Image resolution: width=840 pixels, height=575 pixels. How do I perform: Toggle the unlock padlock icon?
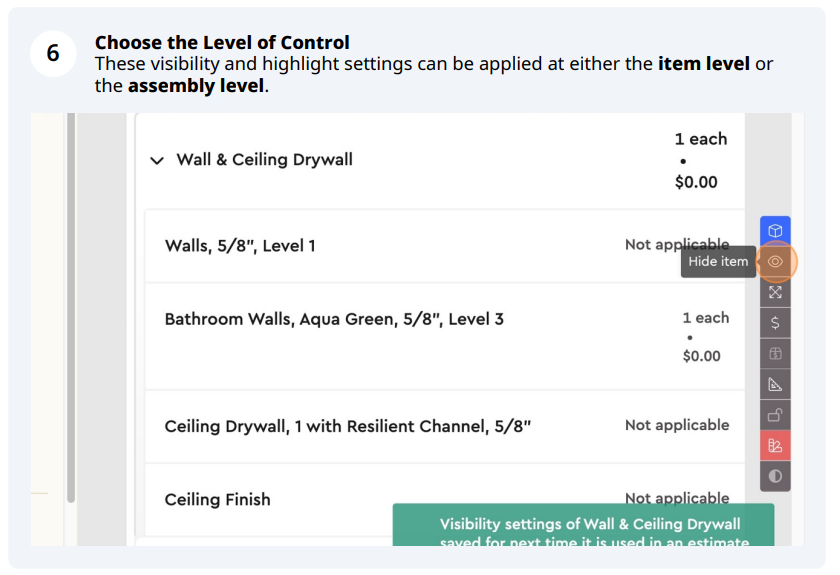pos(775,415)
